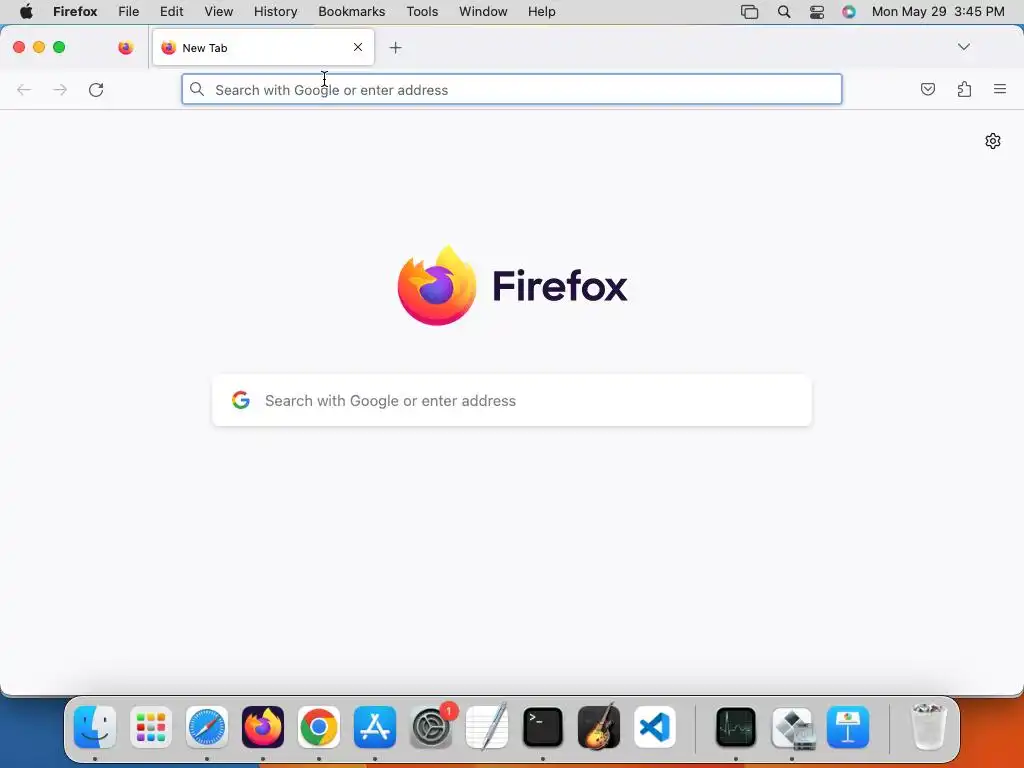Screen dimensions: 1024x768
Task: Open the Firefox application hamburger menu
Action: coord(1000,89)
